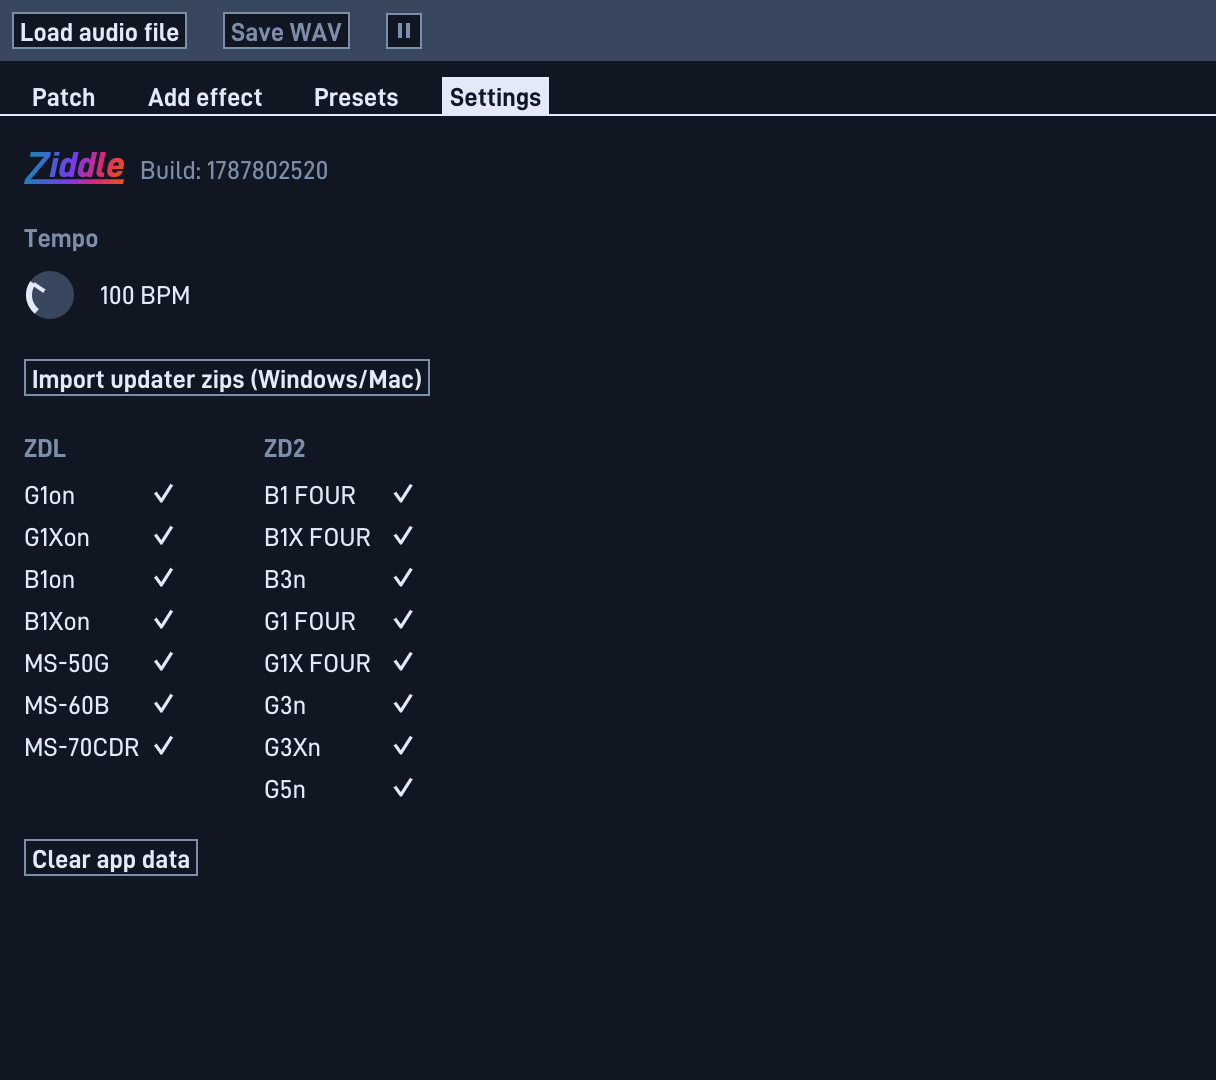
Task: Click the G3Xn device name
Action: pos(292,747)
